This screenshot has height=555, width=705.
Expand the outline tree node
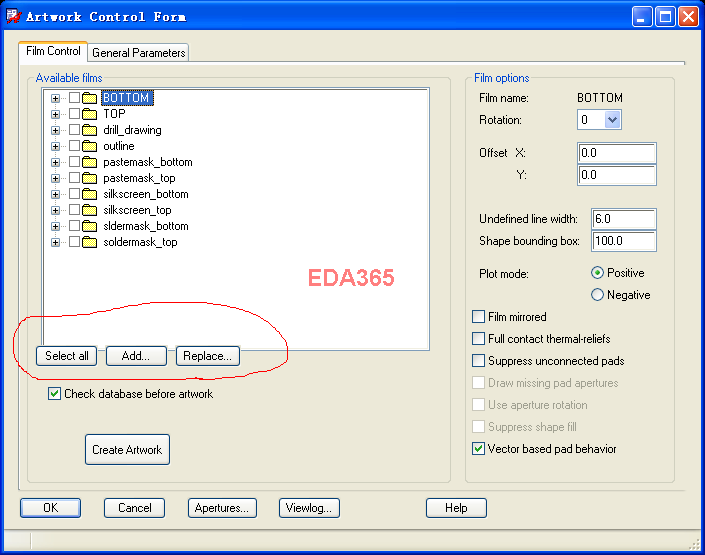pos(55,146)
